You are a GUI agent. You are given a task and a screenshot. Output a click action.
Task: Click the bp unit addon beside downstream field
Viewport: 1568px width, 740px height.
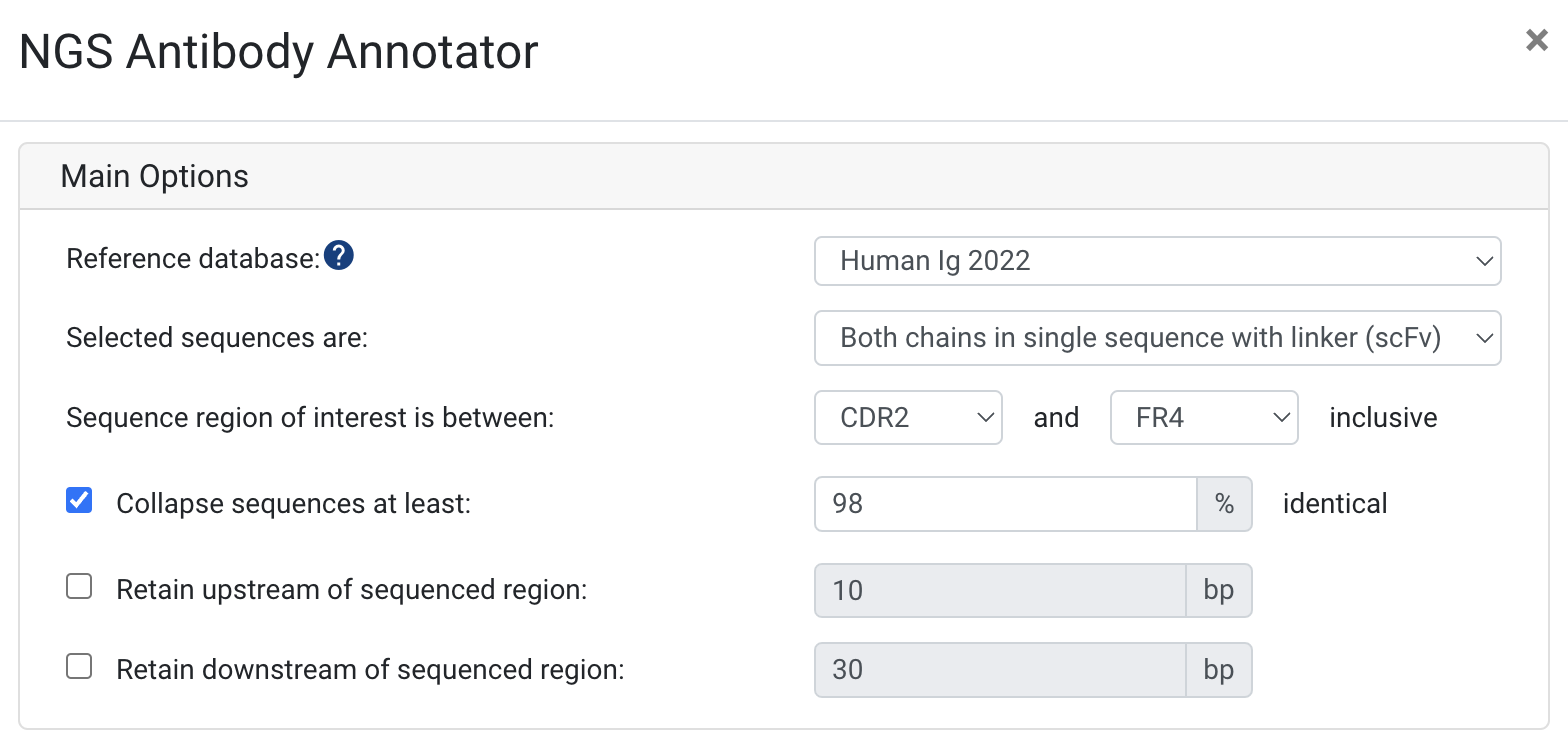point(1219,669)
